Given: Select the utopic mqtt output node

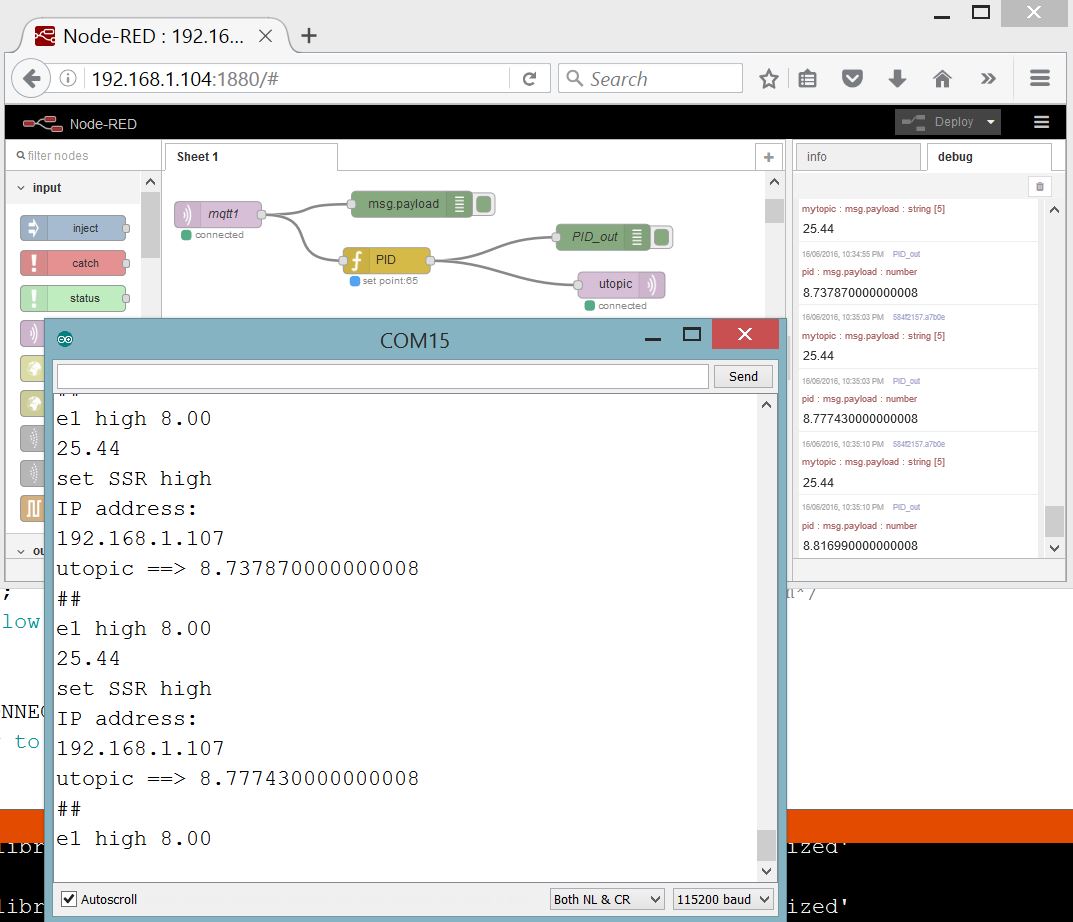Looking at the screenshot, I should 621,284.
